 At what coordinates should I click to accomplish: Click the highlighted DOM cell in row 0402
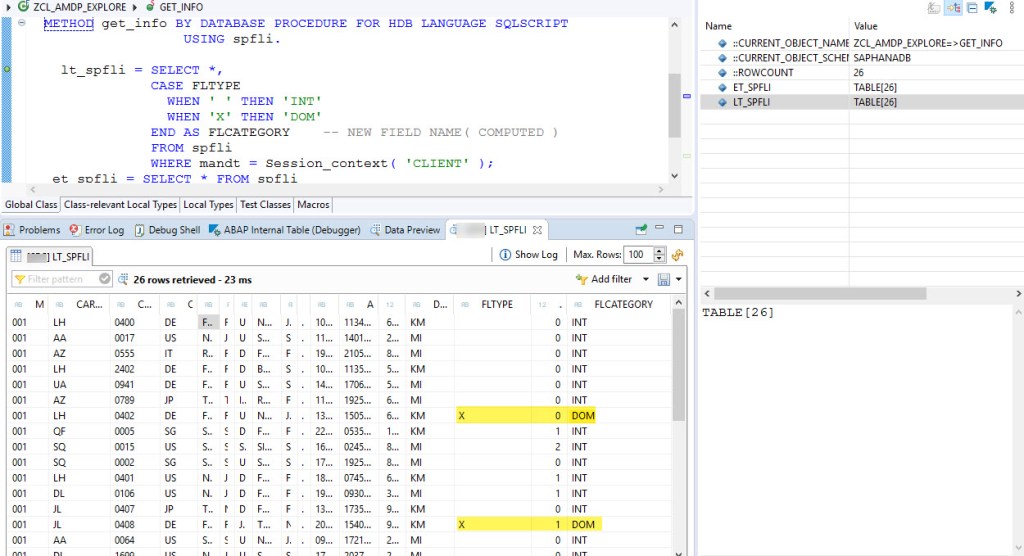[583, 416]
